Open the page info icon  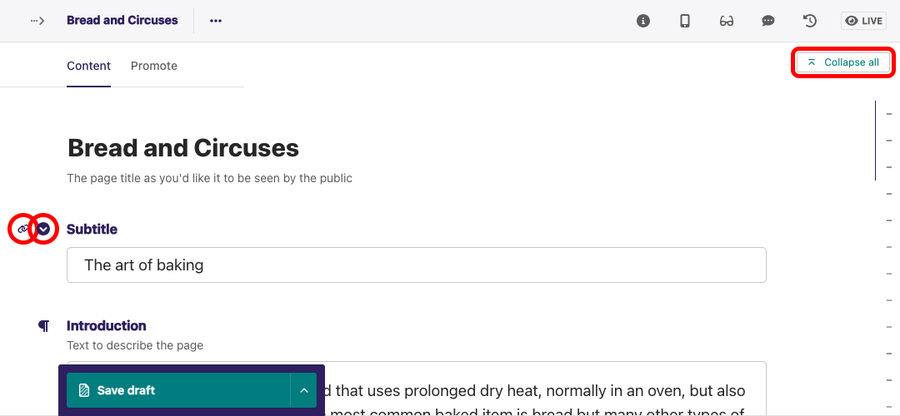pos(643,21)
